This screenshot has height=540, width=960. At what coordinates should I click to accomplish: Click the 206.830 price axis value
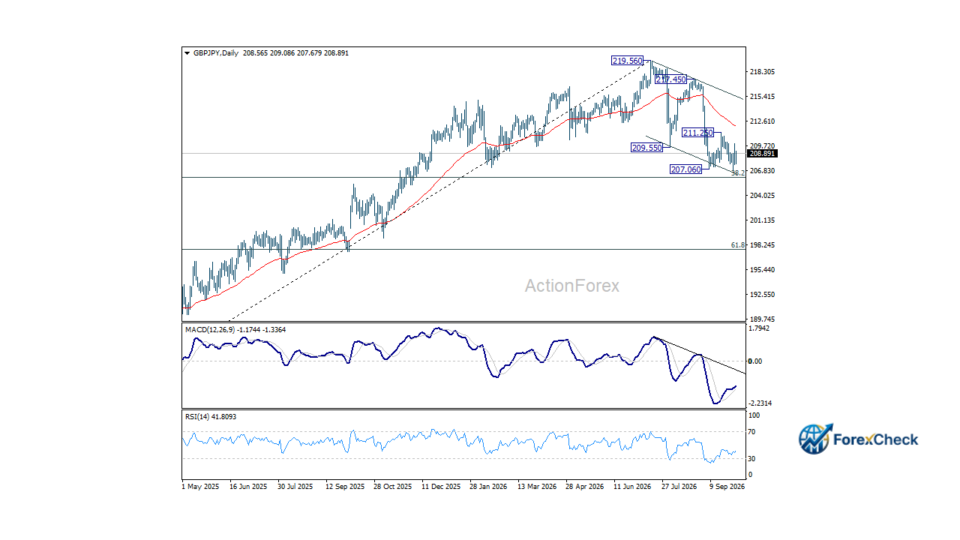click(762, 171)
